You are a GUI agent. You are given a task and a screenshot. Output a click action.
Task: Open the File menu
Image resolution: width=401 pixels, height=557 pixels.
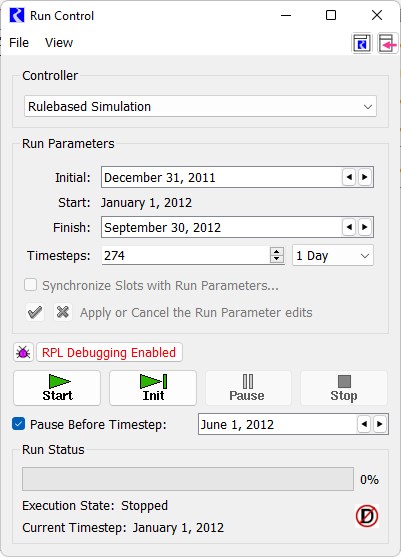click(19, 43)
